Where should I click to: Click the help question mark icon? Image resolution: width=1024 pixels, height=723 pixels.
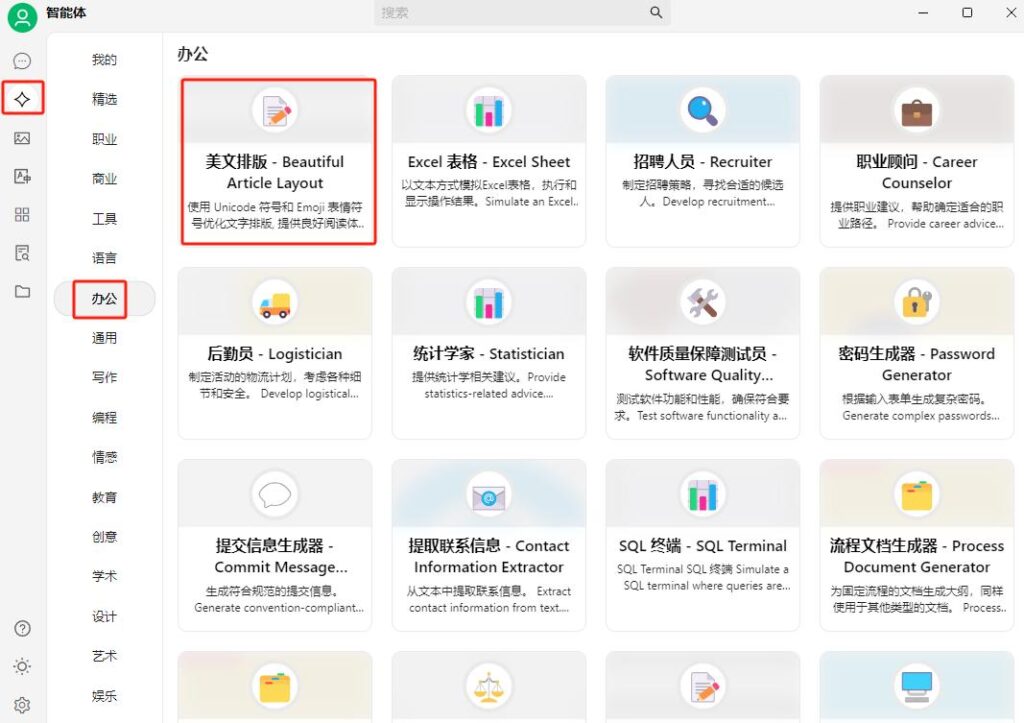(x=22, y=629)
